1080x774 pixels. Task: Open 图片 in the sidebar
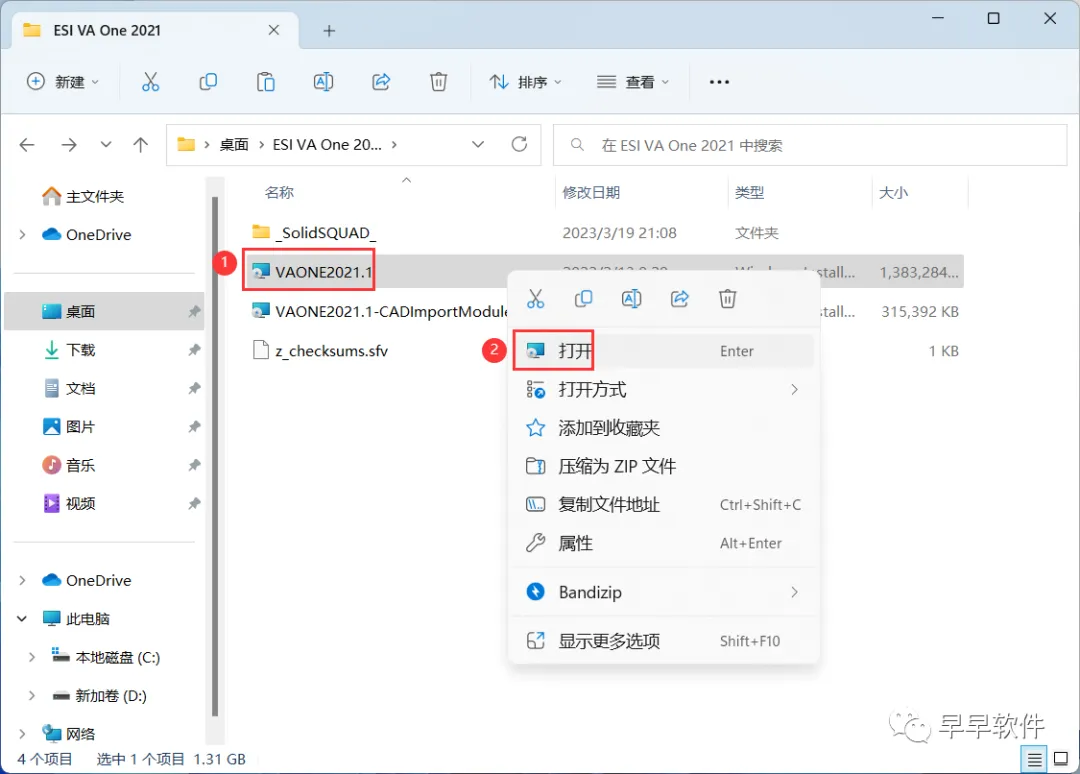click(x=81, y=427)
